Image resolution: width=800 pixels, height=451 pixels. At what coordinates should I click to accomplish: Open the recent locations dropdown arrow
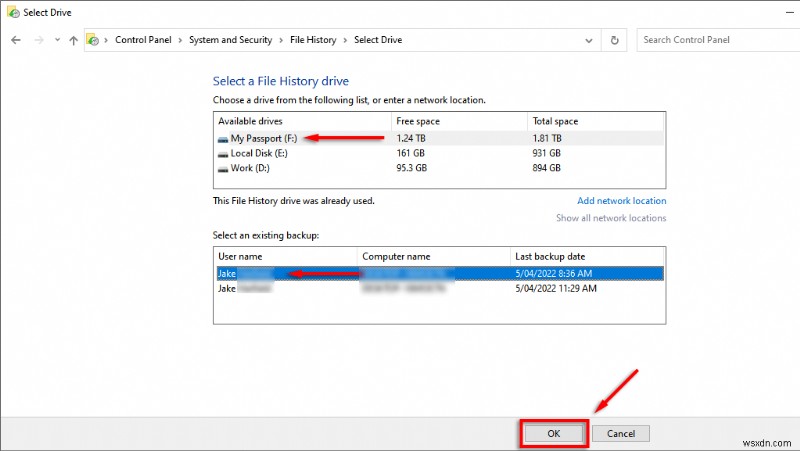click(57, 40)
